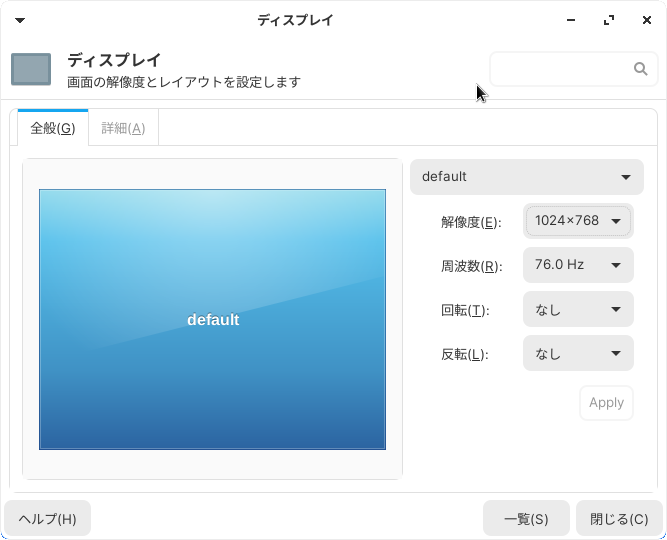Click the display monitor icon in header
Viewport: 667px width, 540px height.
(31, 69)
